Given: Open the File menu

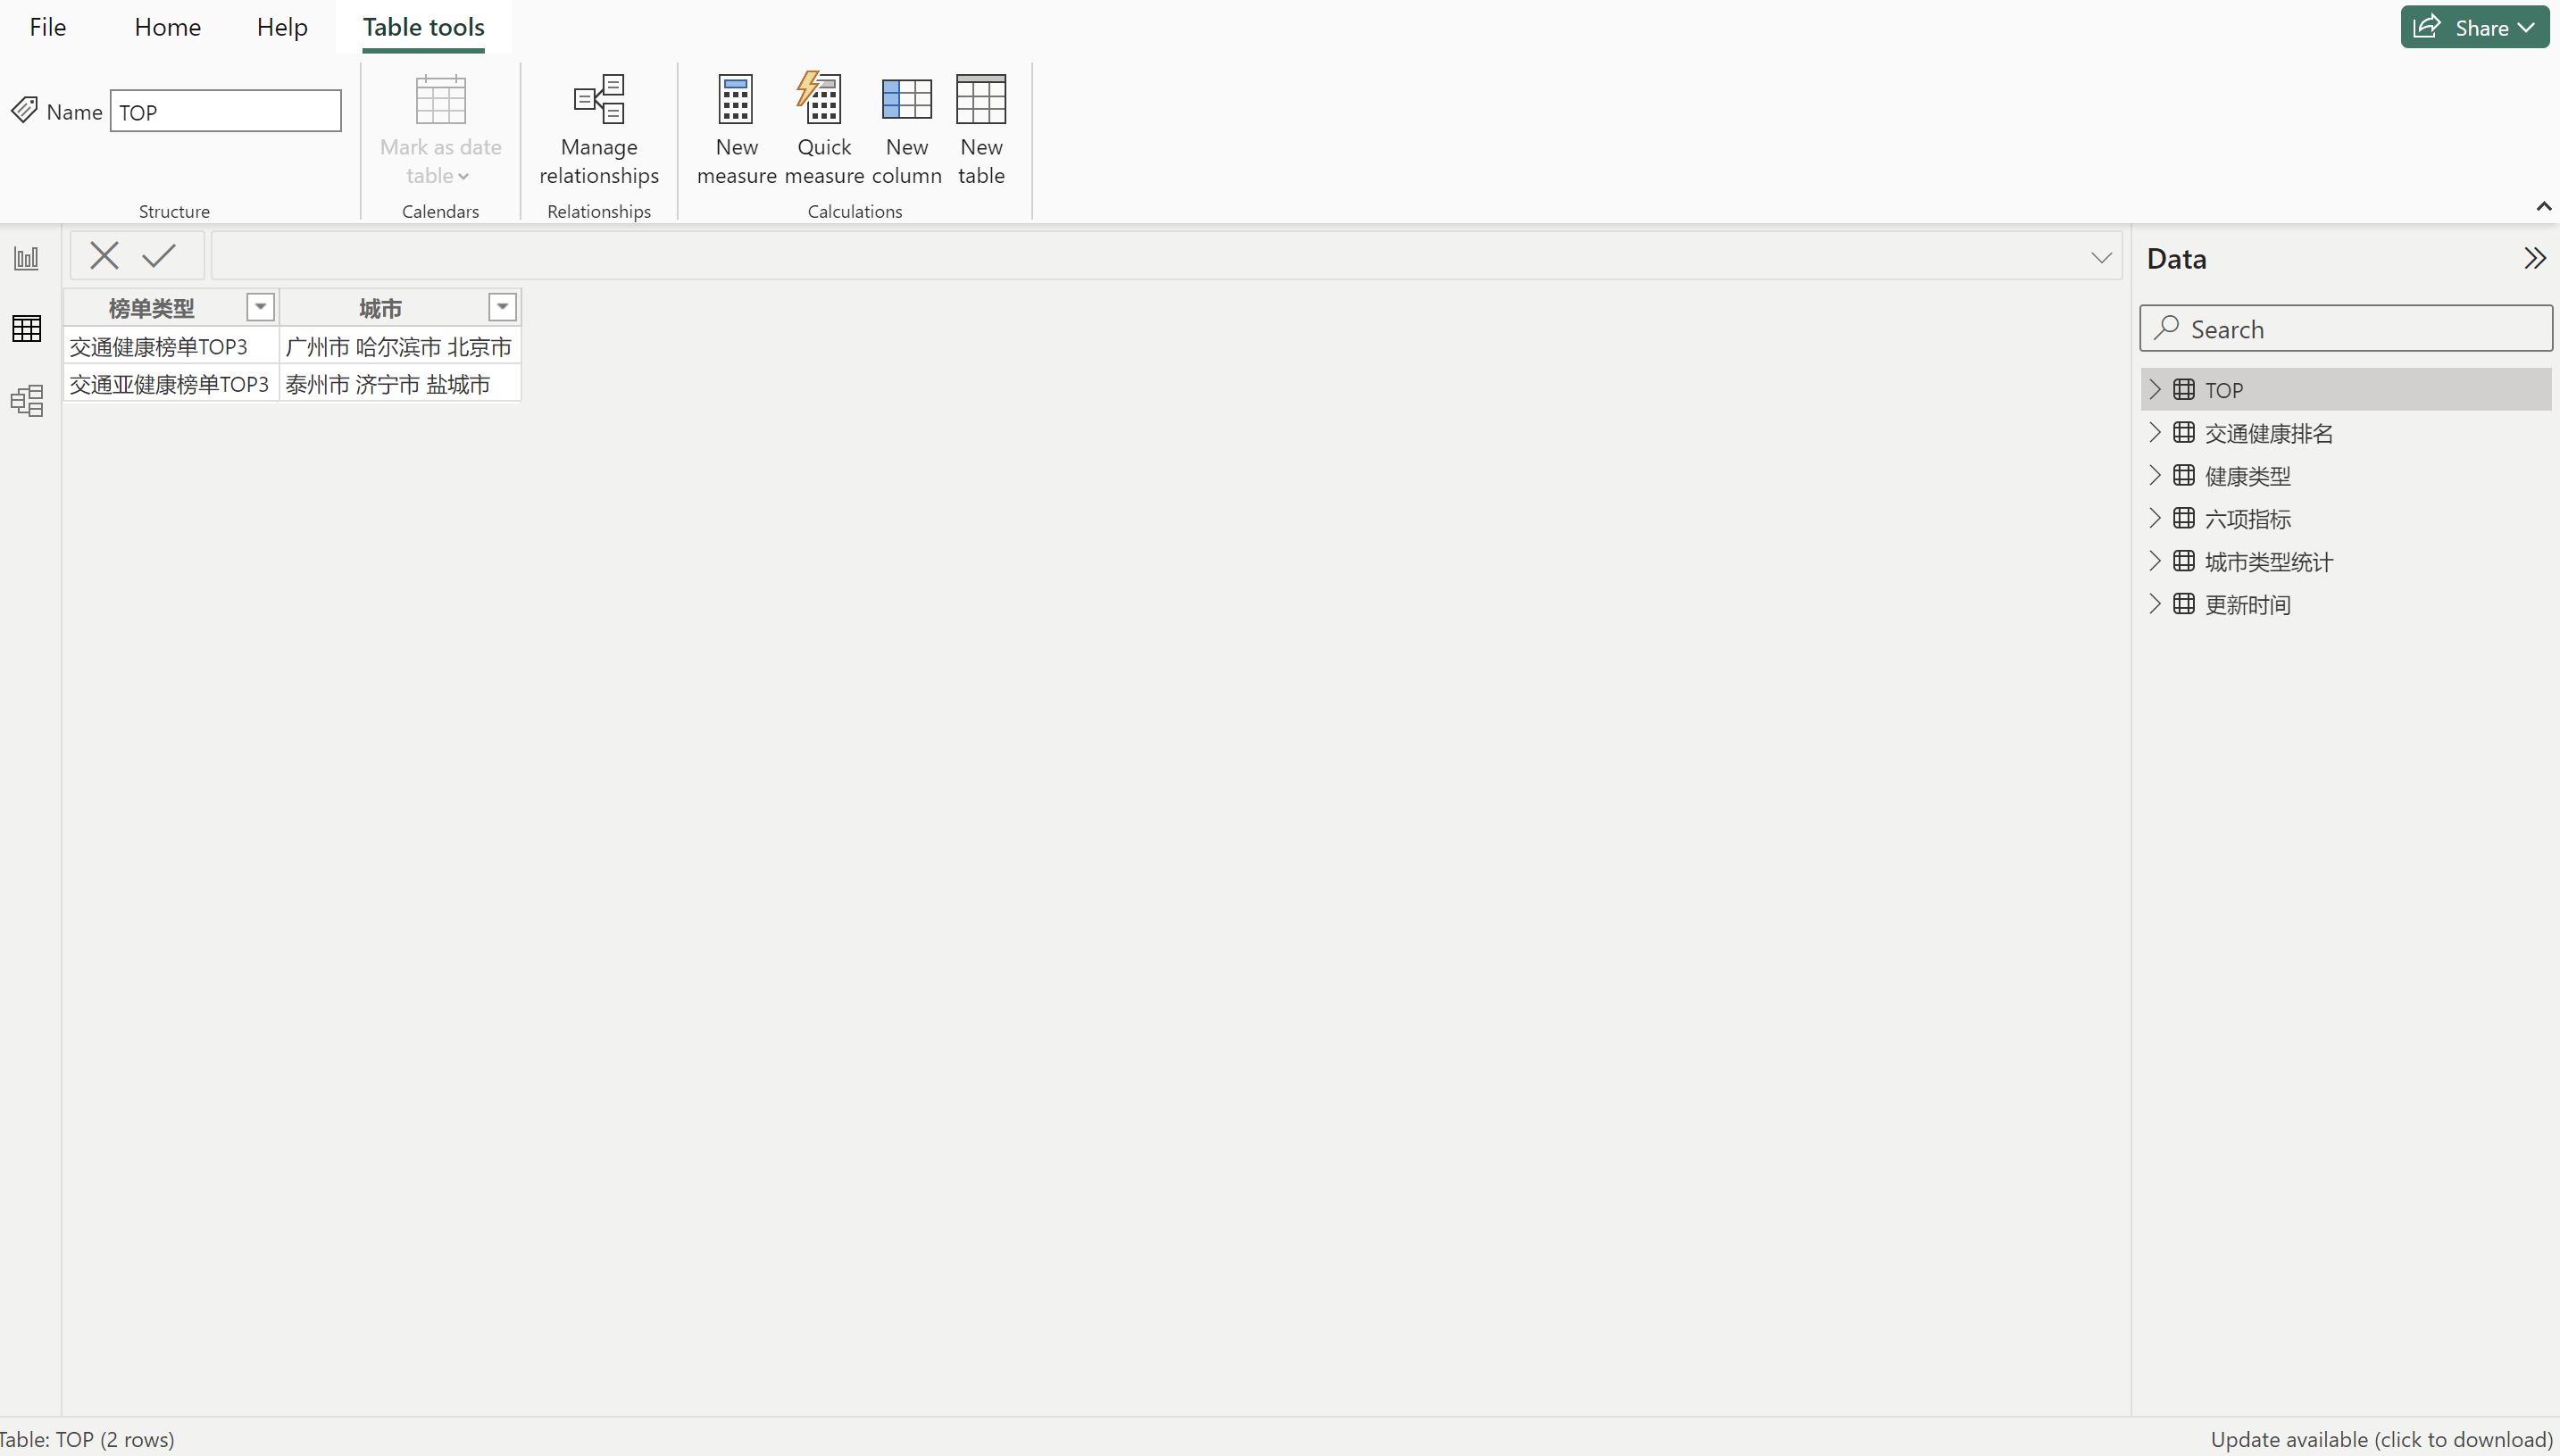Looking at the screenshot, I should 47,27.
